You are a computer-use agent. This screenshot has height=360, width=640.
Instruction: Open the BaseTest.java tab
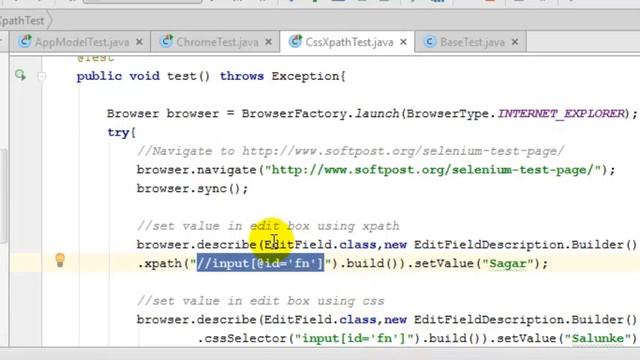[471, 42]
